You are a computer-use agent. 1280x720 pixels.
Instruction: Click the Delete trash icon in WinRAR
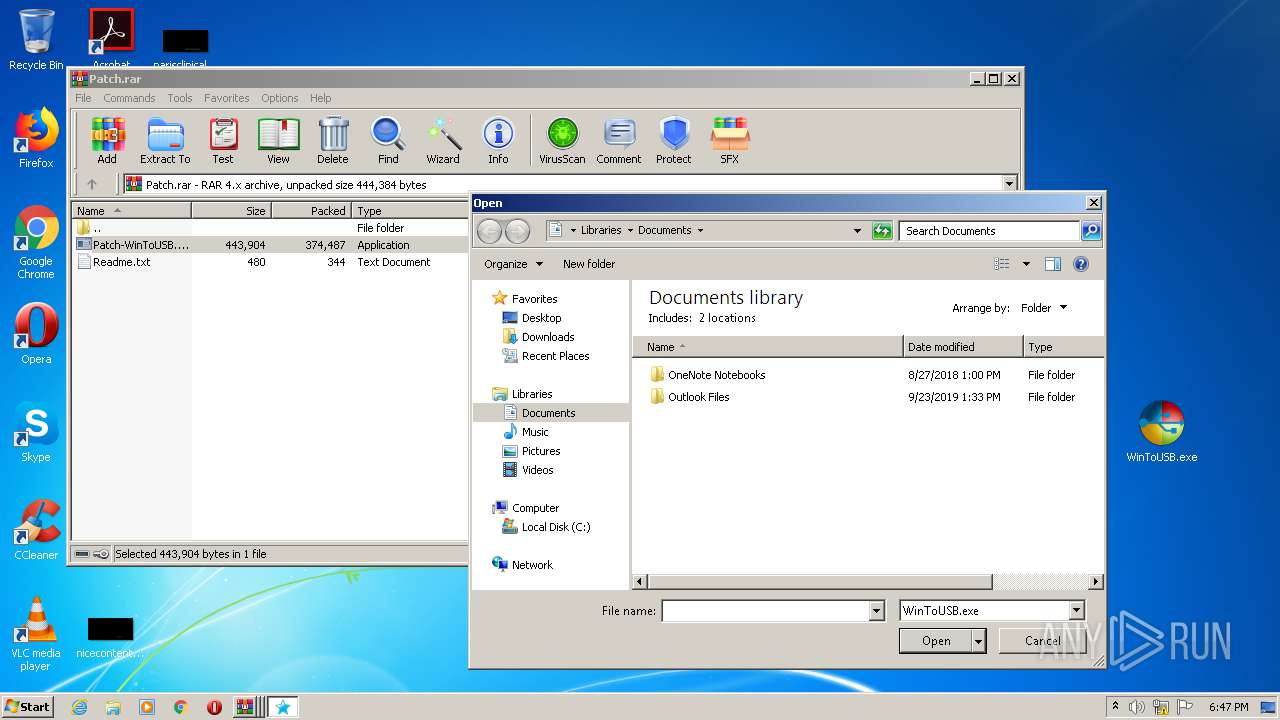pos(333,141)
